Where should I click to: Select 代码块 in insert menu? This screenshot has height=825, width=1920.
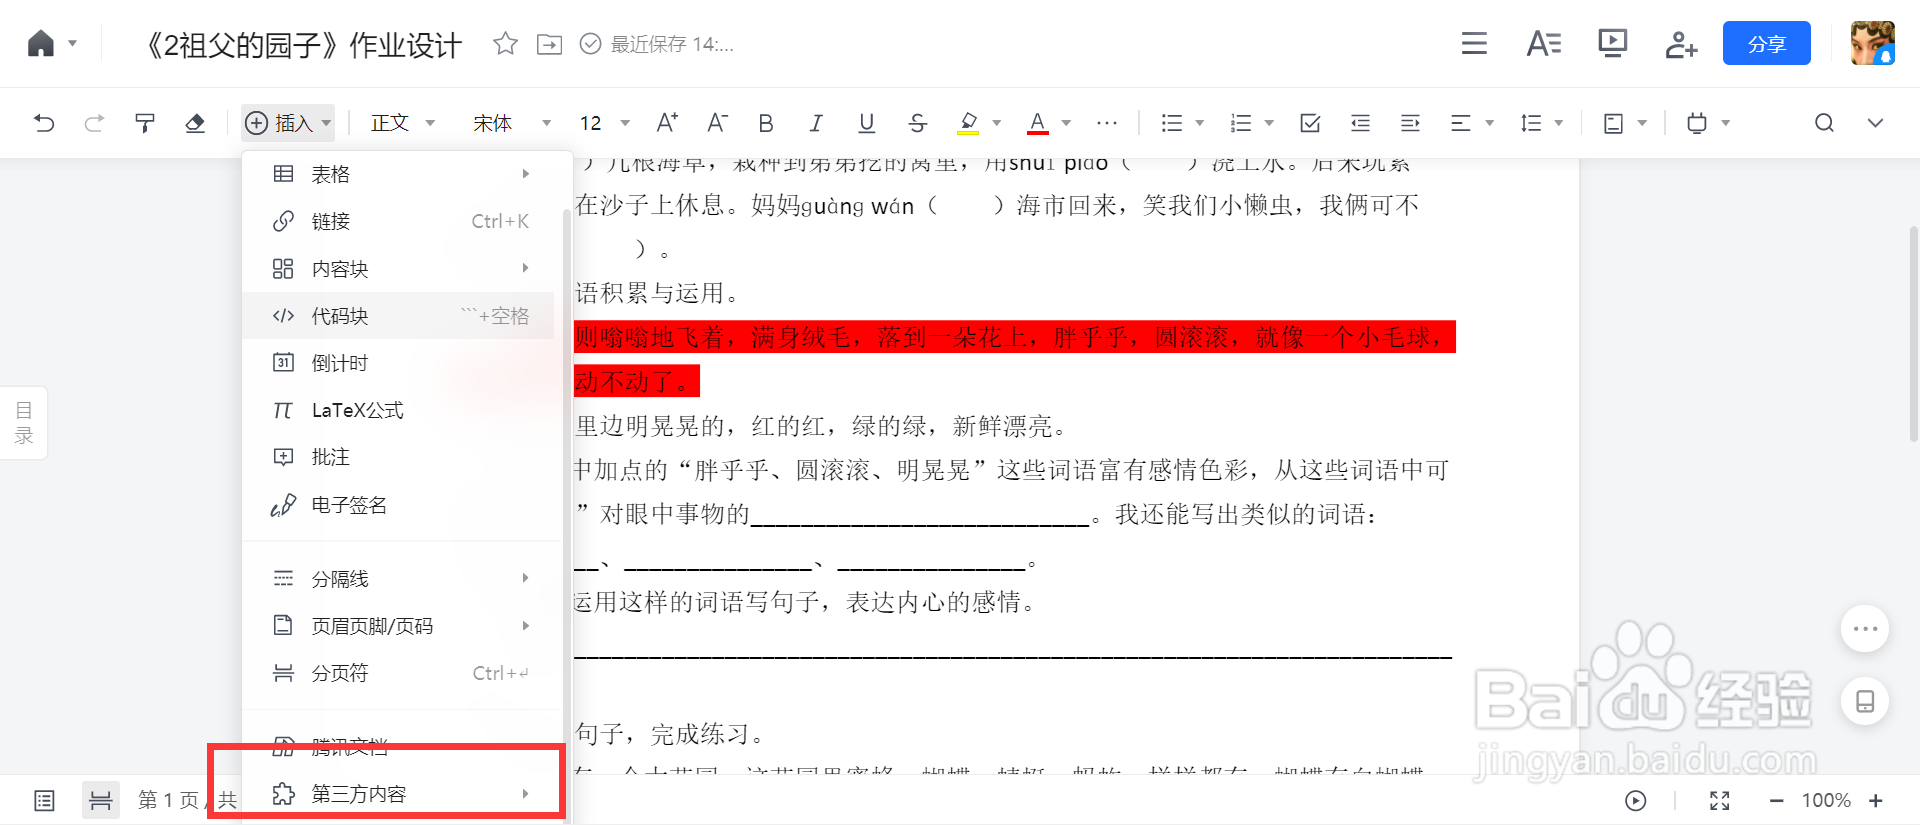click(x=398, y=316)
